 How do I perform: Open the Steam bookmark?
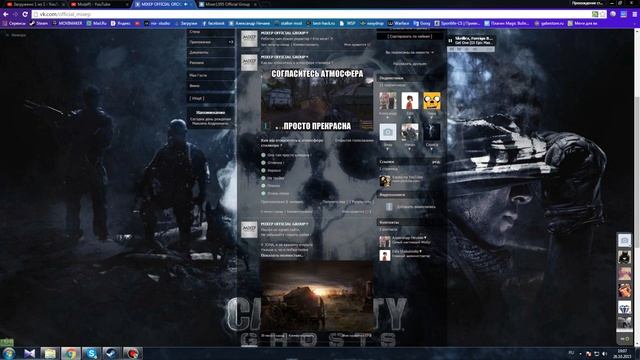click(39, 23)
